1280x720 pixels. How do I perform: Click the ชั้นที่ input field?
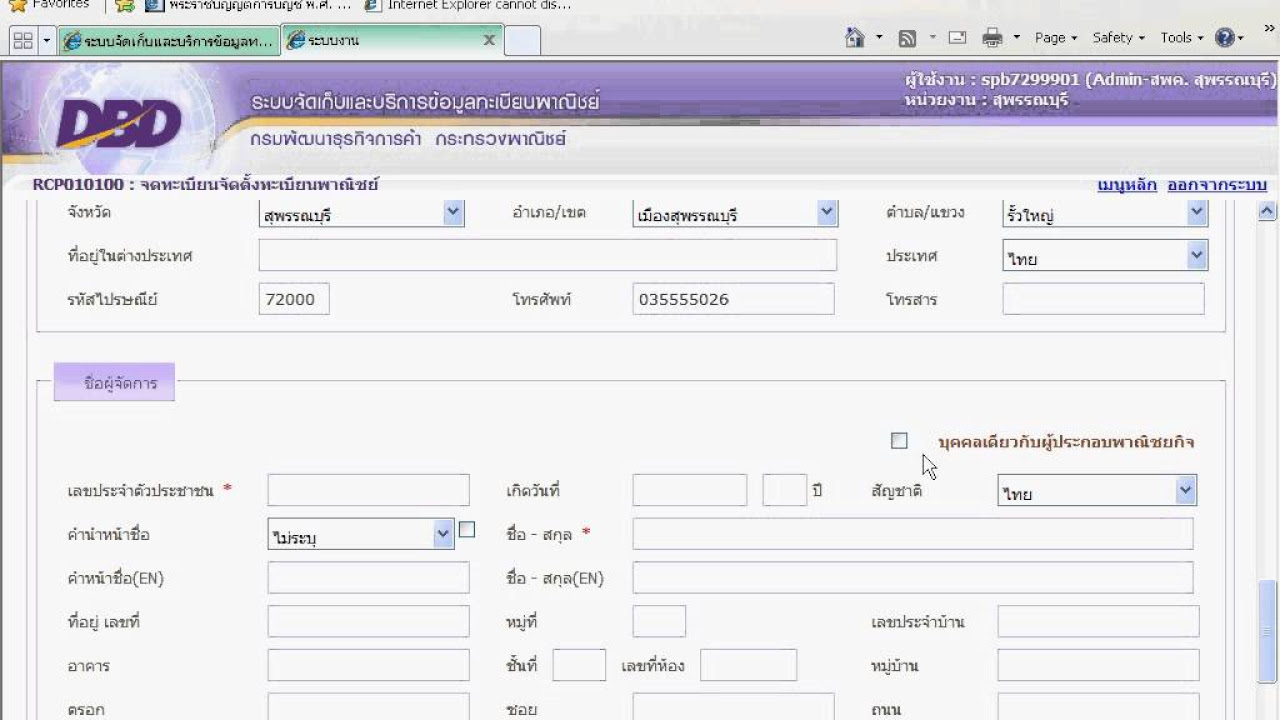[579, 665]
